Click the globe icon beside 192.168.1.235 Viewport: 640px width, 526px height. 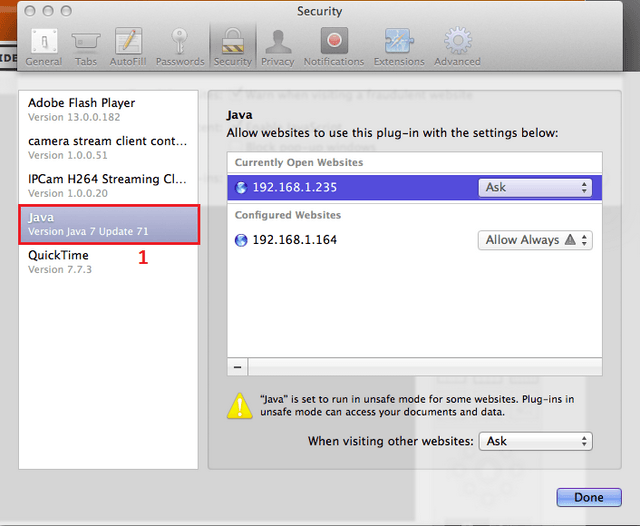[241, 188]
